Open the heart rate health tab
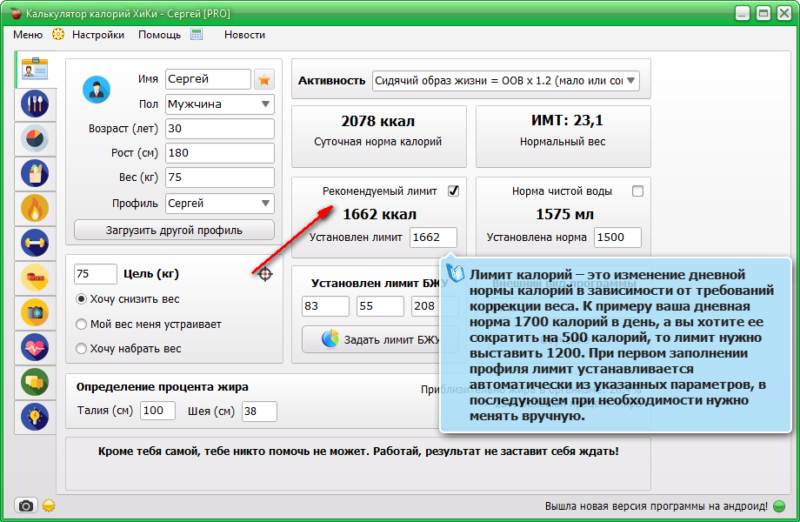Screen dimensions: 800x522 [x=34, y=346]
